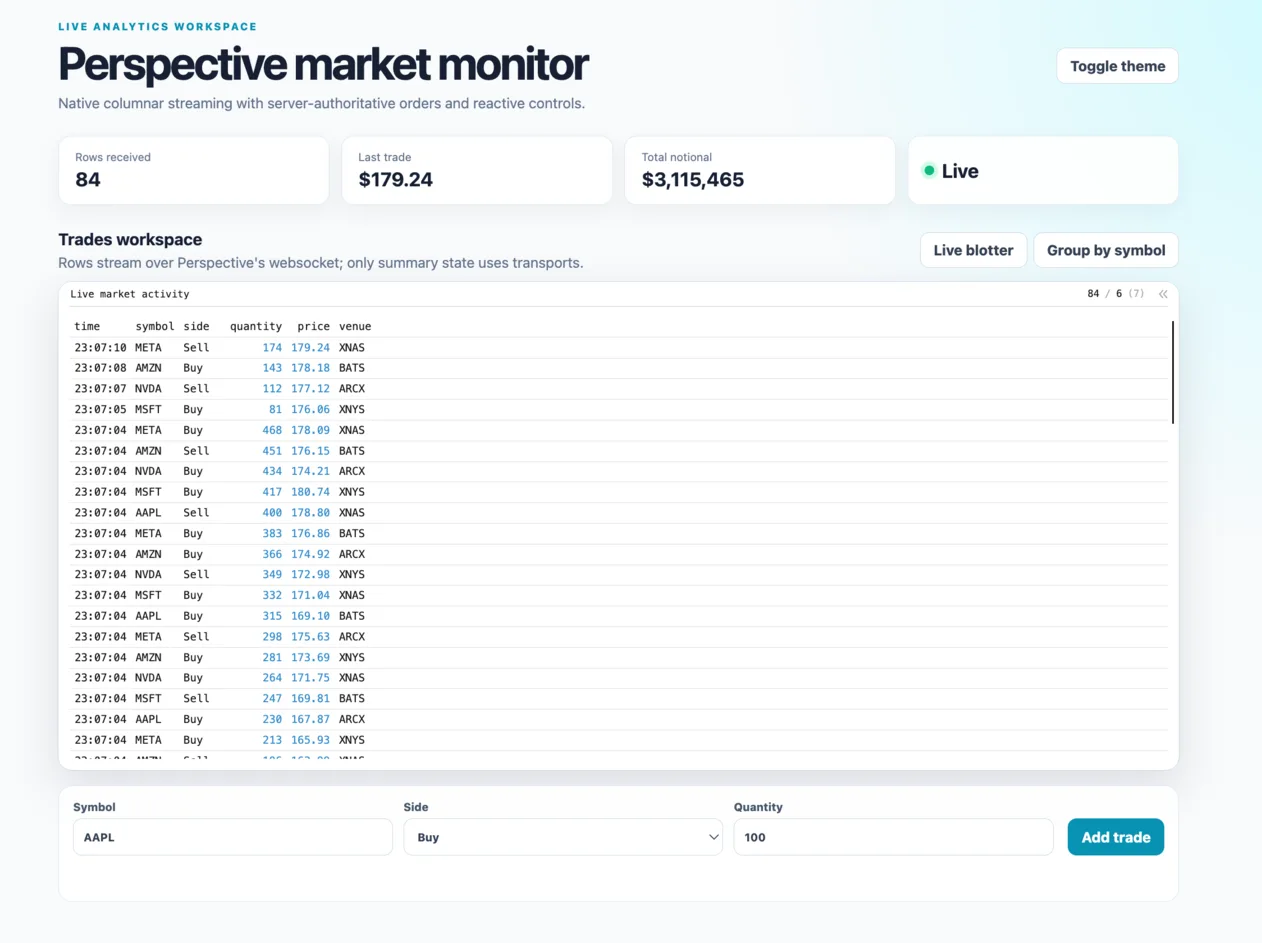Focus the Symbol input field containing AAPL
Image resolution: width=1262 pixels, height=943 pixels.
click(233, 837)
